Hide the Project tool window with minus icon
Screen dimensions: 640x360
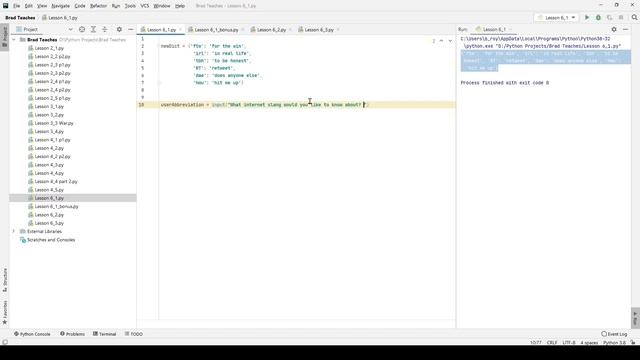click(131, 29)
